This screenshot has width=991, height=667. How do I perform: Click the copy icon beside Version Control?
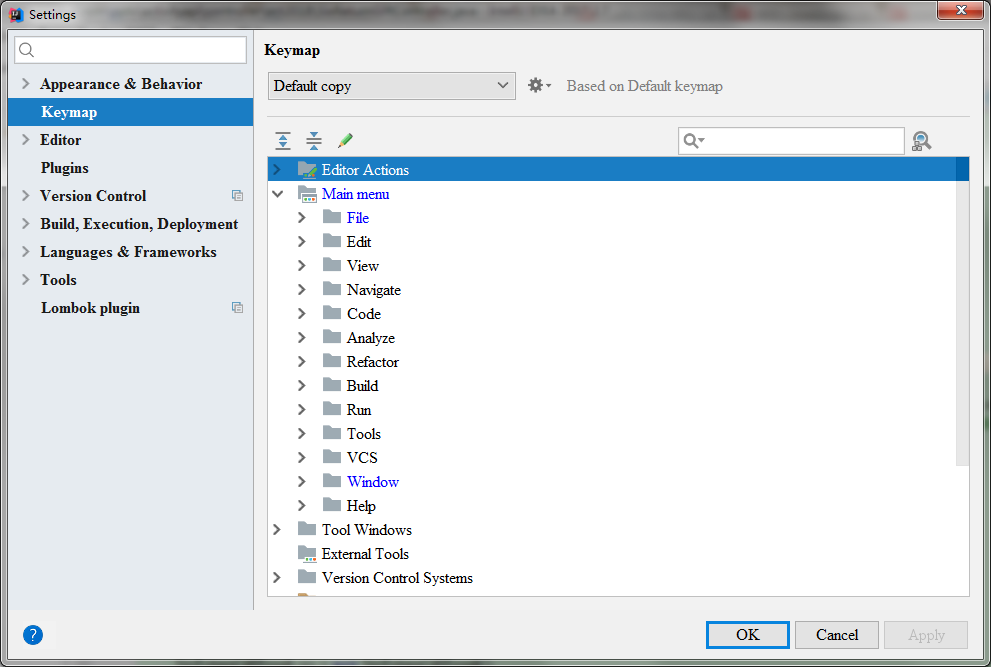click(x=237, y=196)
